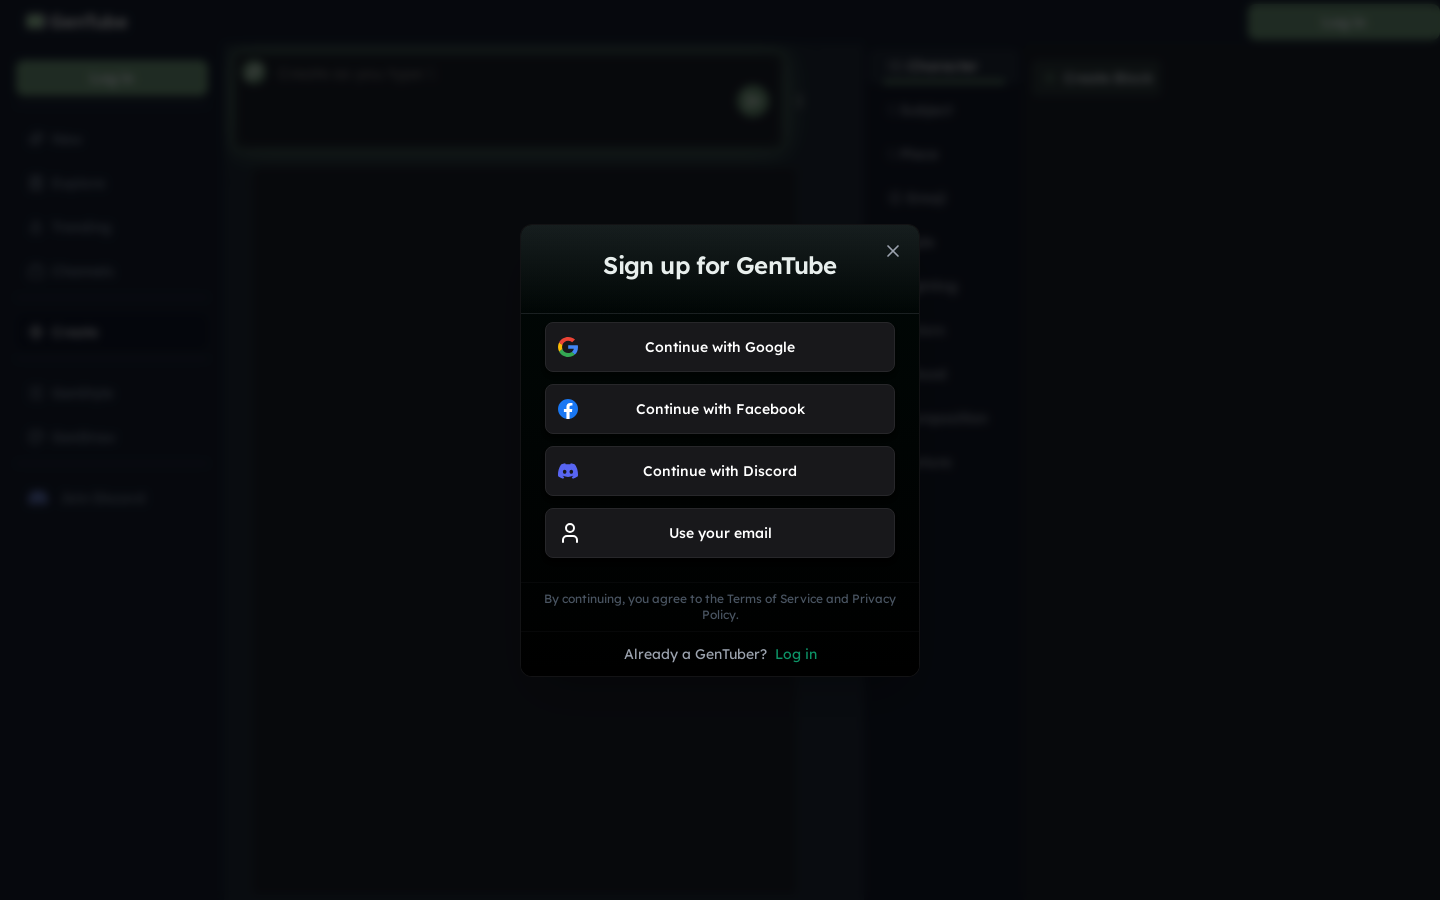Choose Continue with Facebook

tap(720, 409)
